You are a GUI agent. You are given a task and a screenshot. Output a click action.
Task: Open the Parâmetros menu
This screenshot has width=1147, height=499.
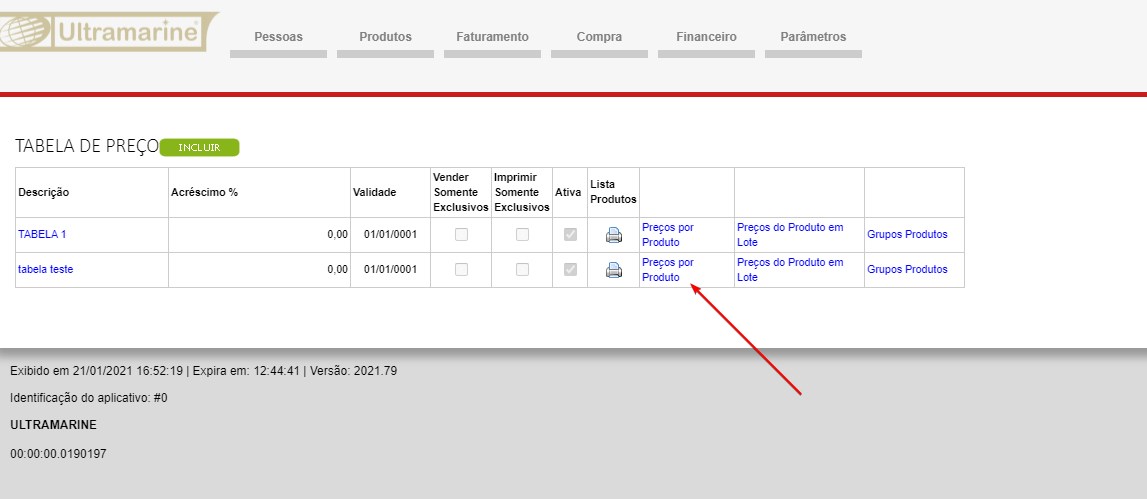(813, 37)
